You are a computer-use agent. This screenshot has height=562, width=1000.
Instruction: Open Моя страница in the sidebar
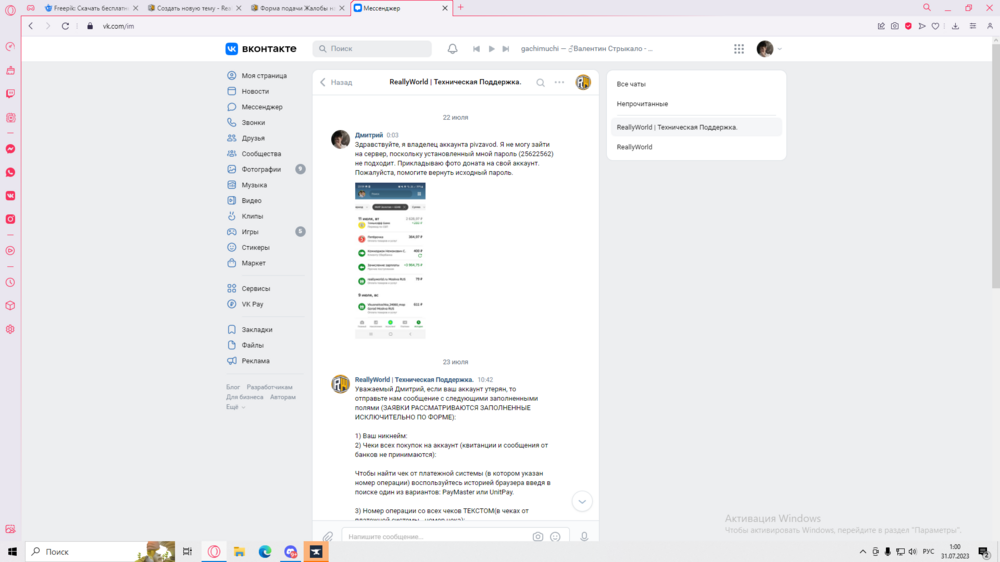click(265, 75)
